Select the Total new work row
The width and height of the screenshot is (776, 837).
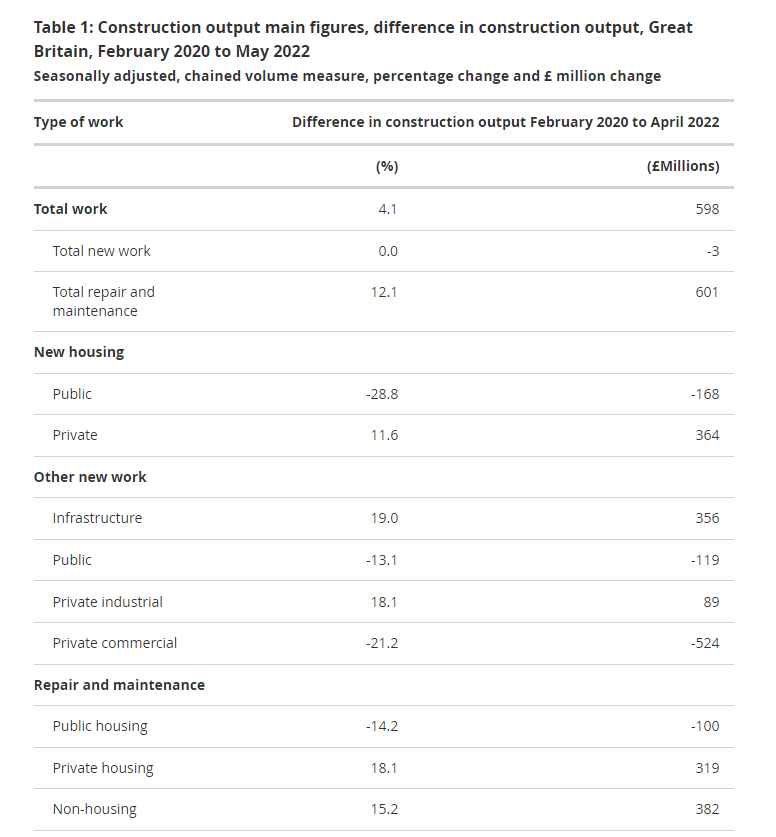tap(384, 251)
